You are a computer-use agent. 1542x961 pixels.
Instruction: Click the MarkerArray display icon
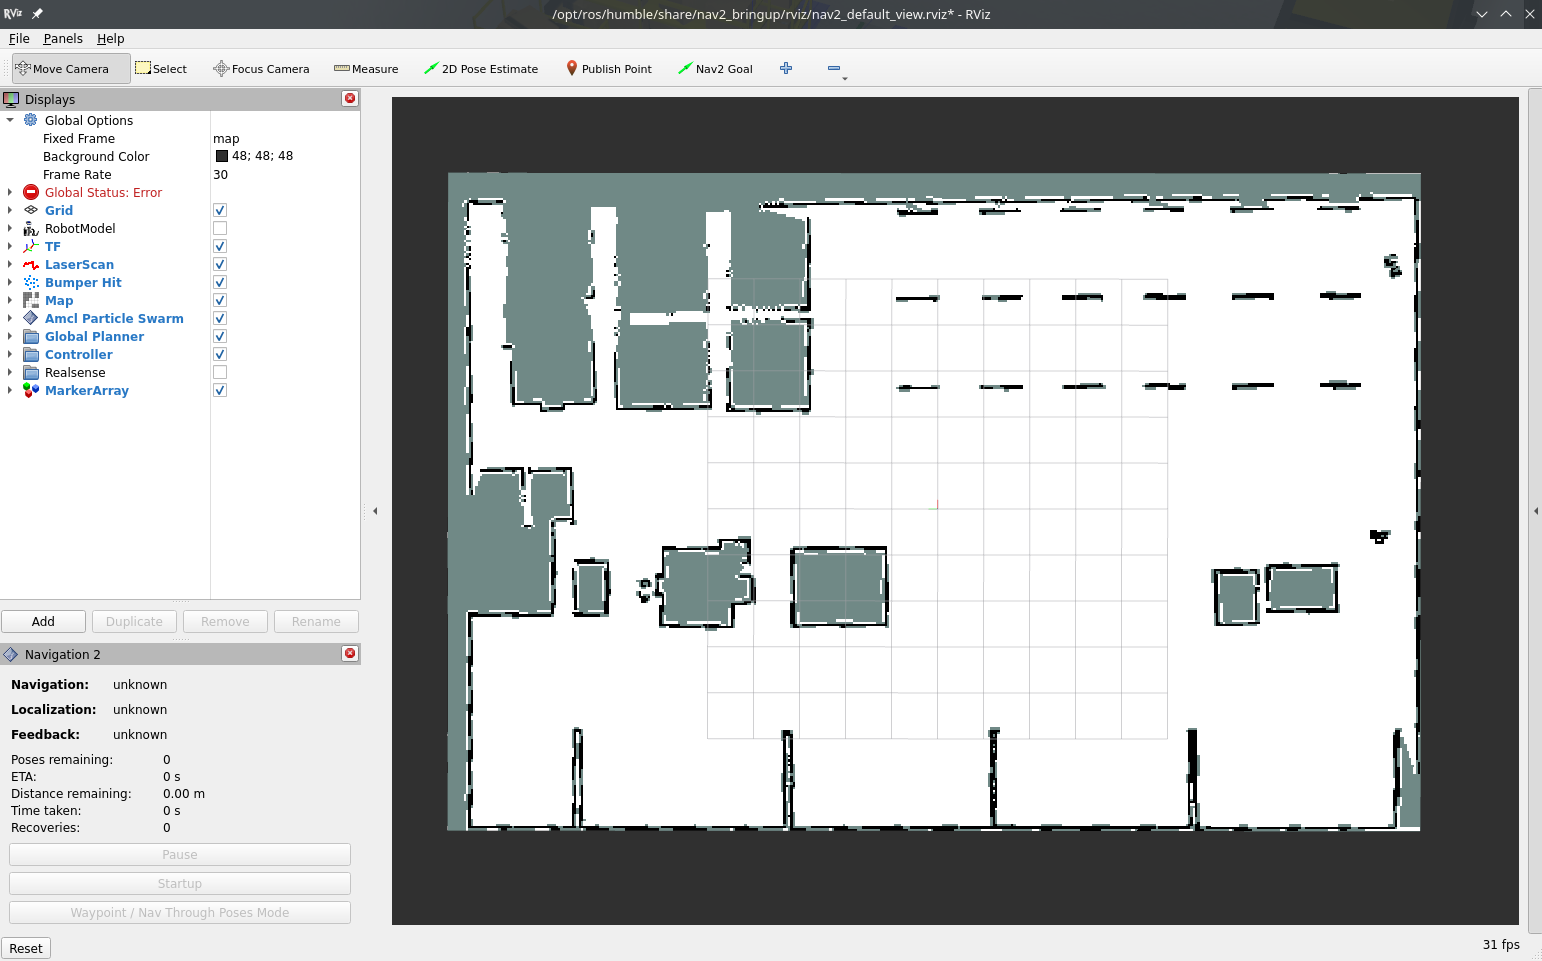(31, 390)
